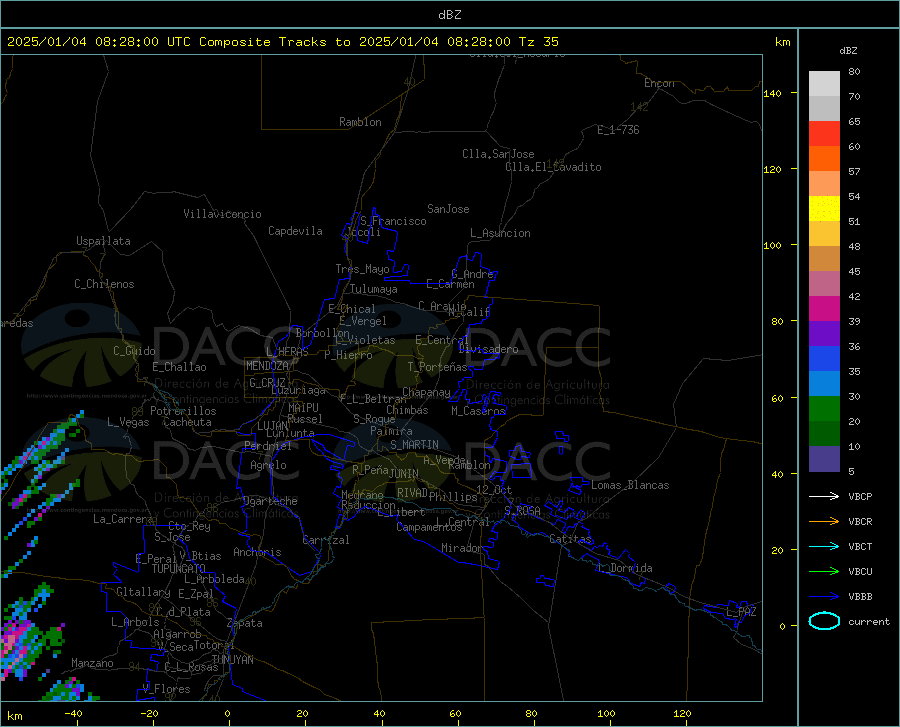Click the V_Flores map label
Screen dimensions: 900x727
166,689
